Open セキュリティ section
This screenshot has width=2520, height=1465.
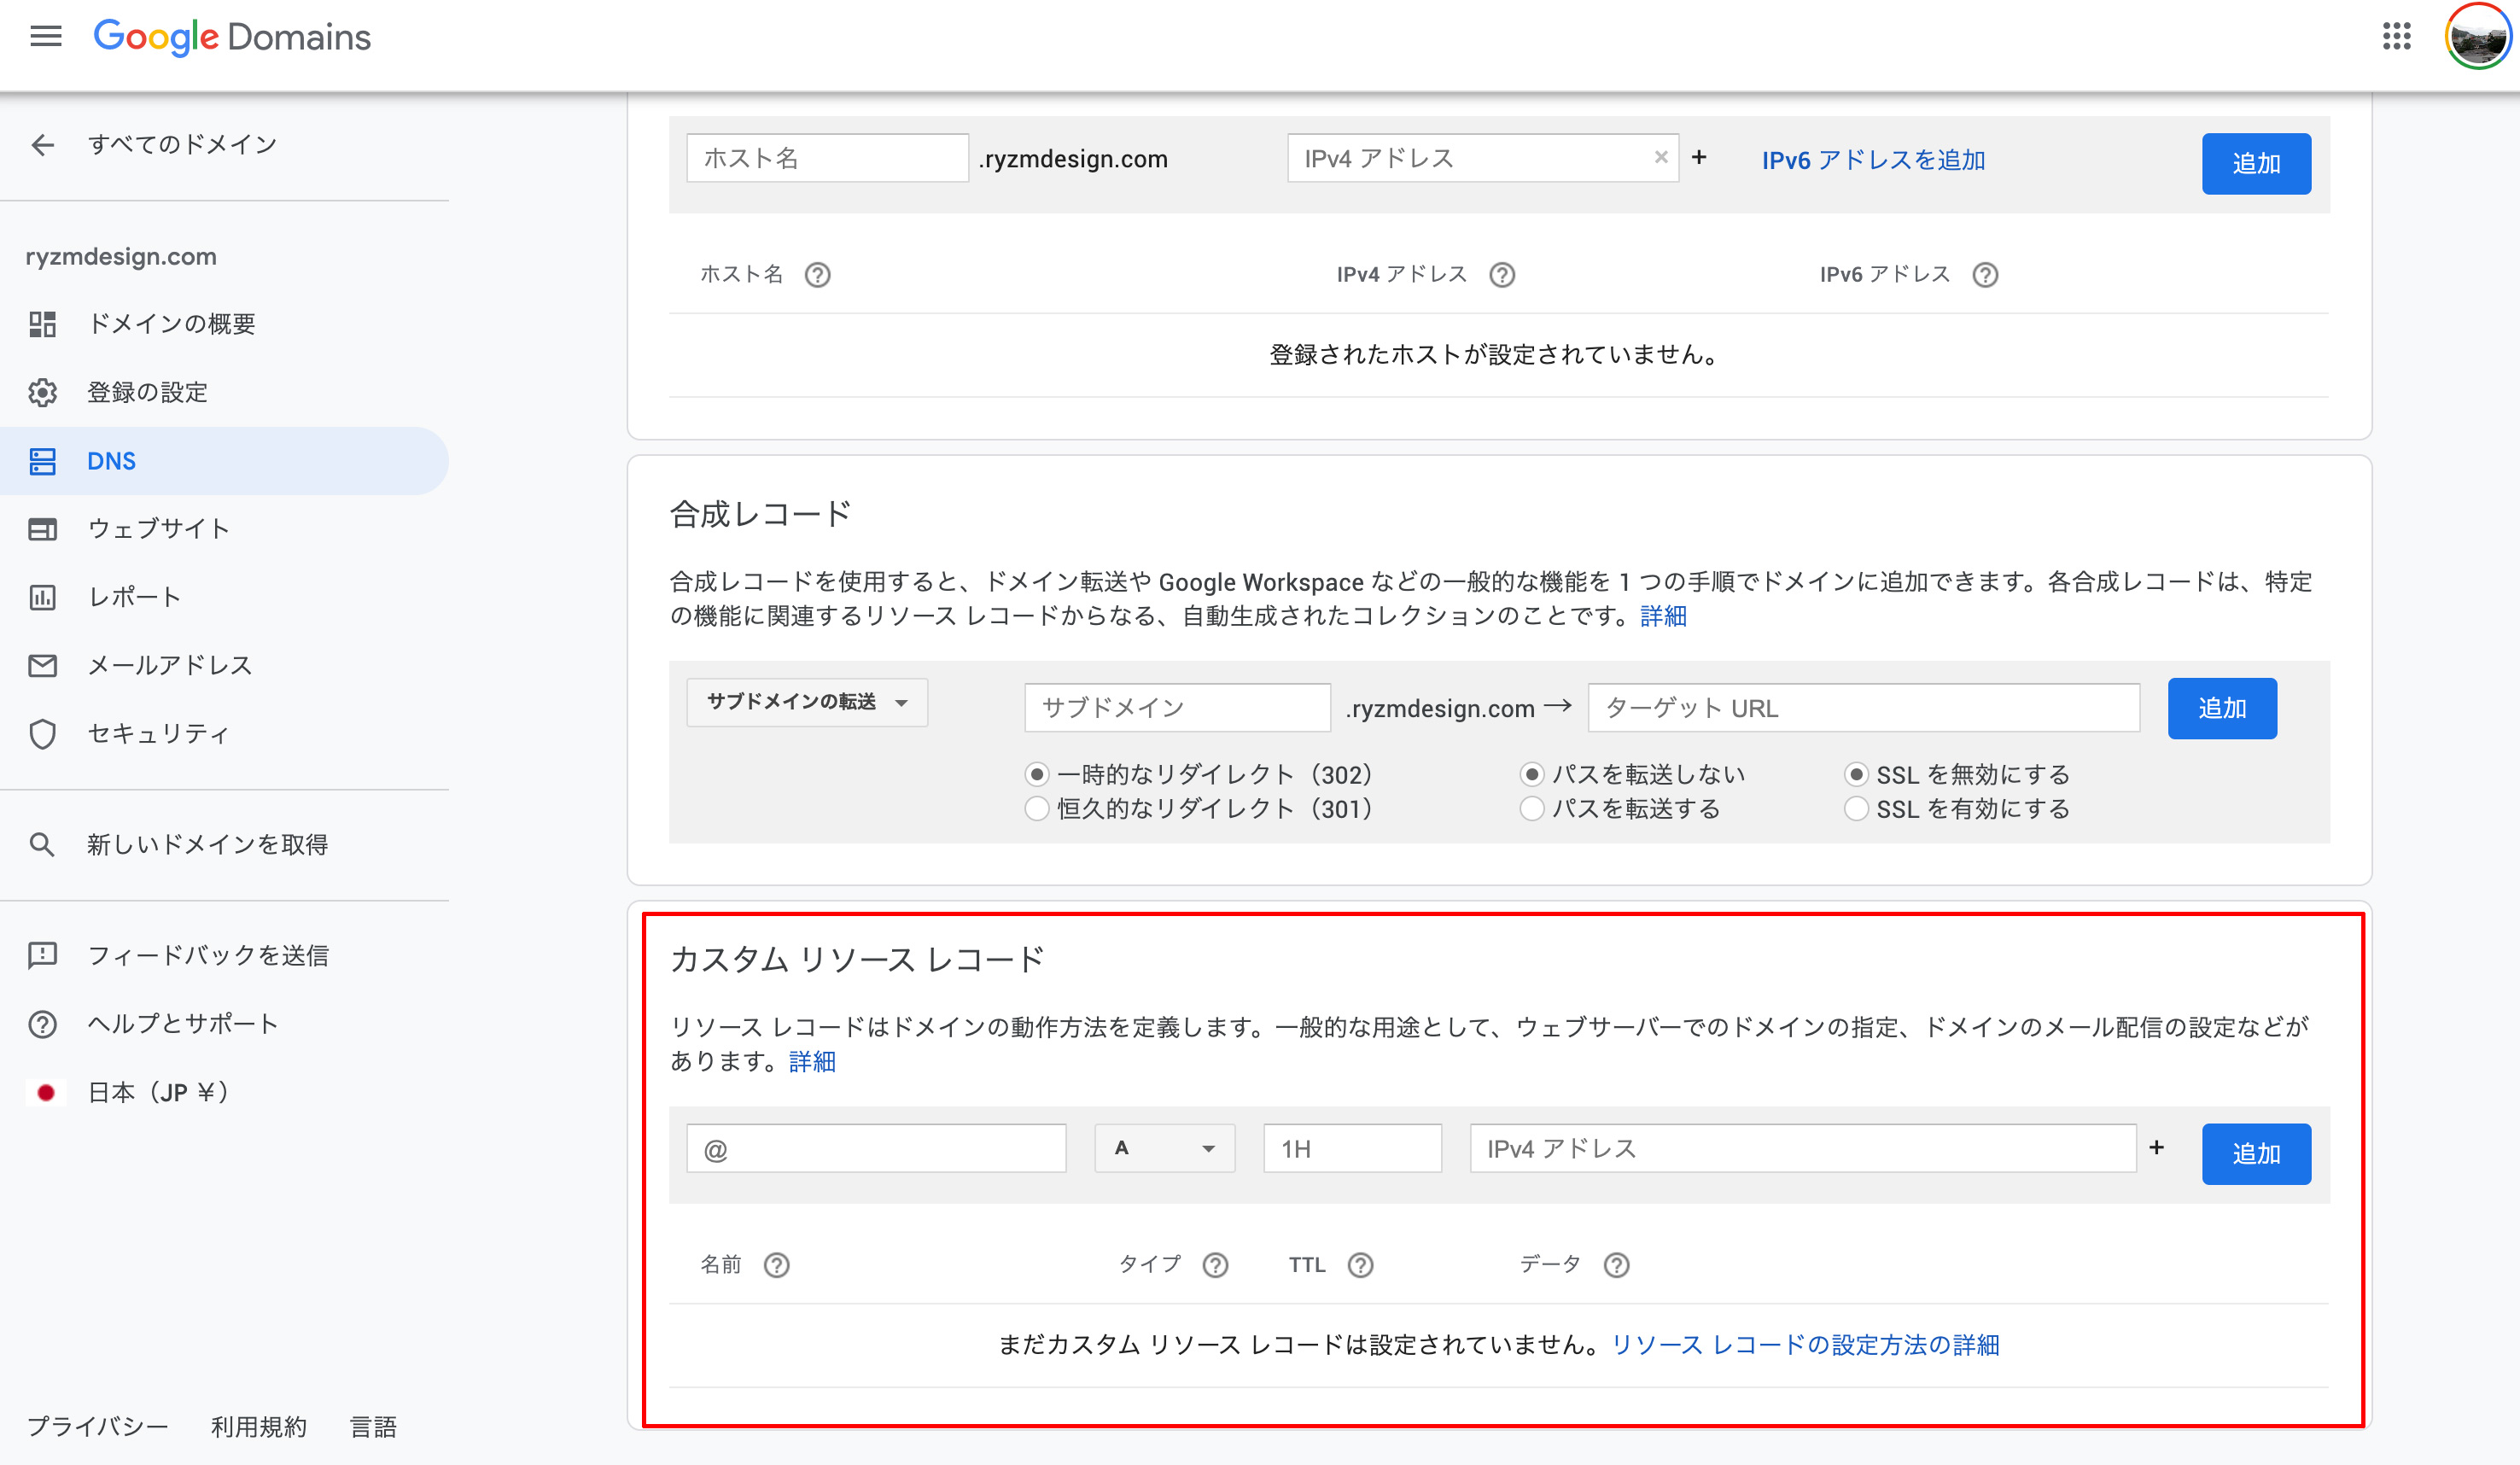point(159,734)
